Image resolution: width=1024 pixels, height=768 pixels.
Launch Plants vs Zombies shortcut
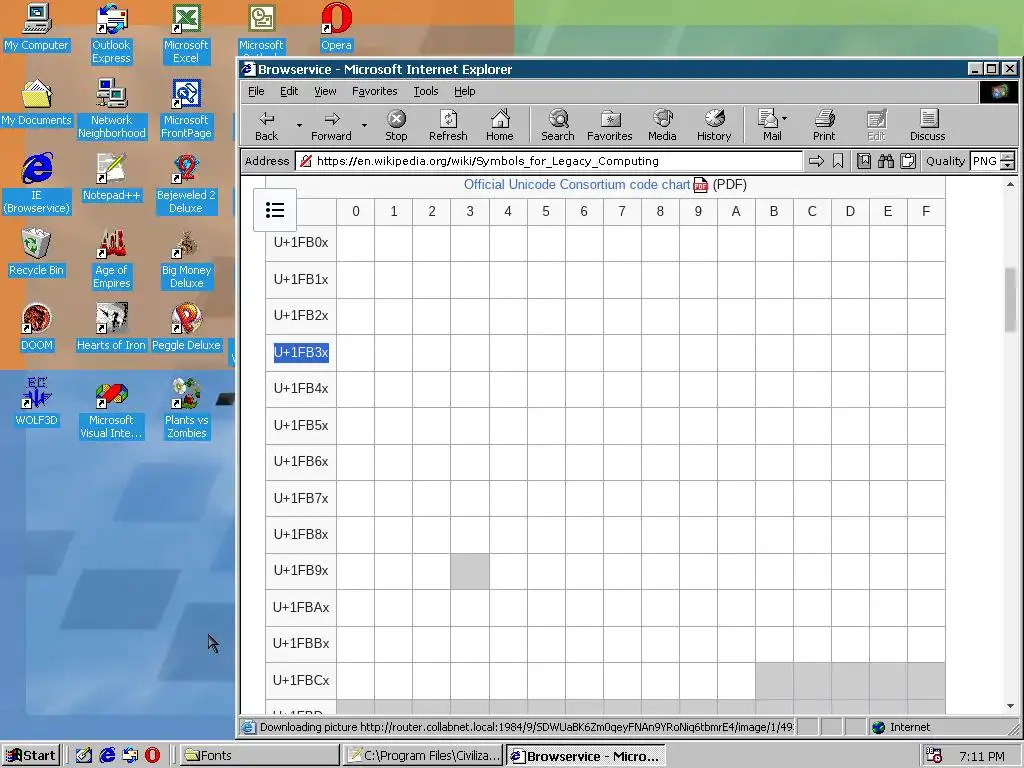tap(186, 408)
